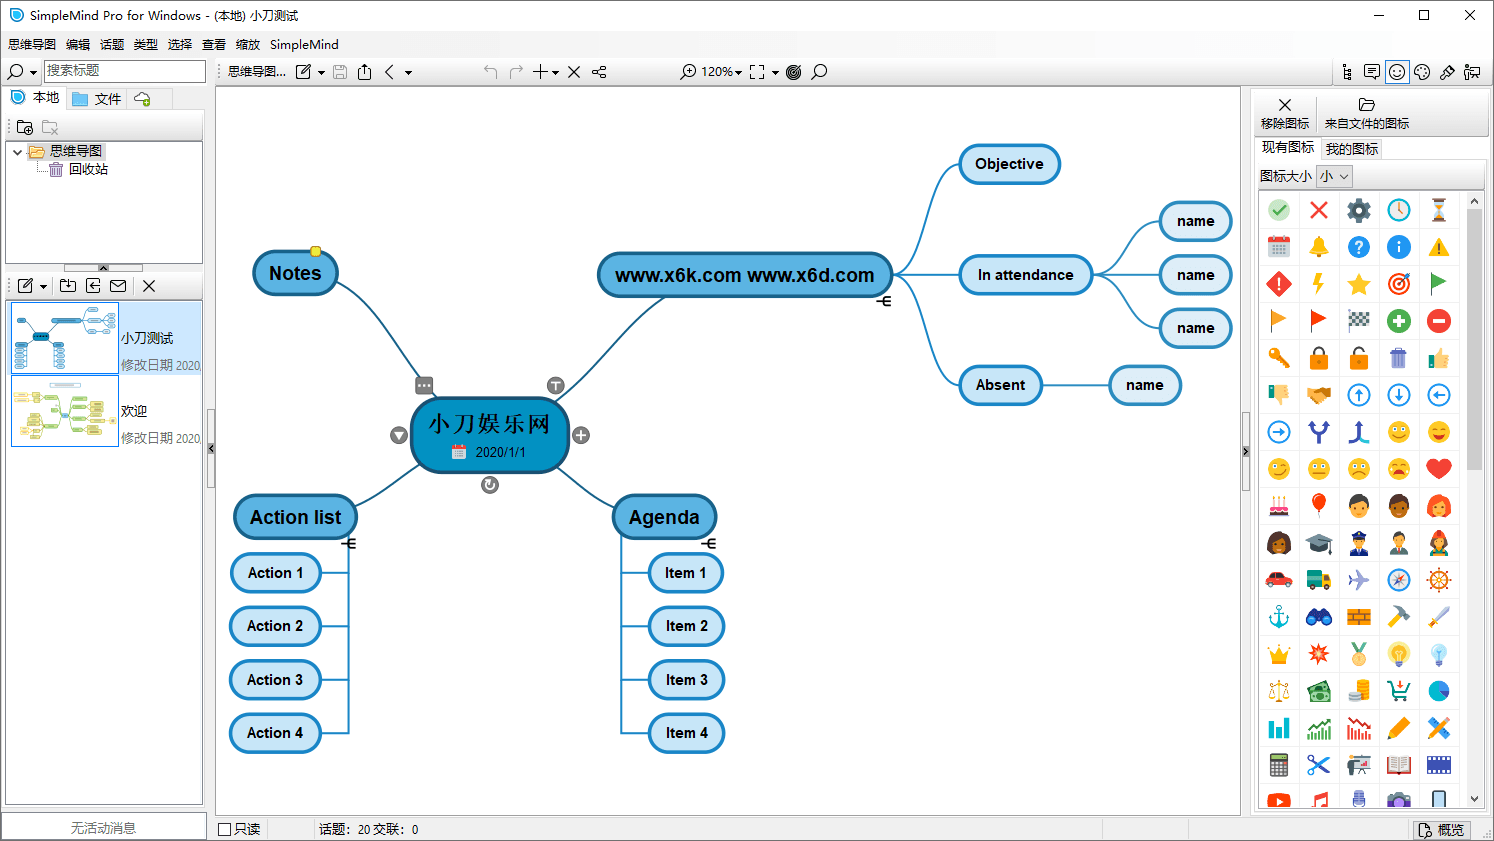The image size is (1494, 841).
Task: Switch to the 我的图标 tab
Action: click(x=1351, y=149)
